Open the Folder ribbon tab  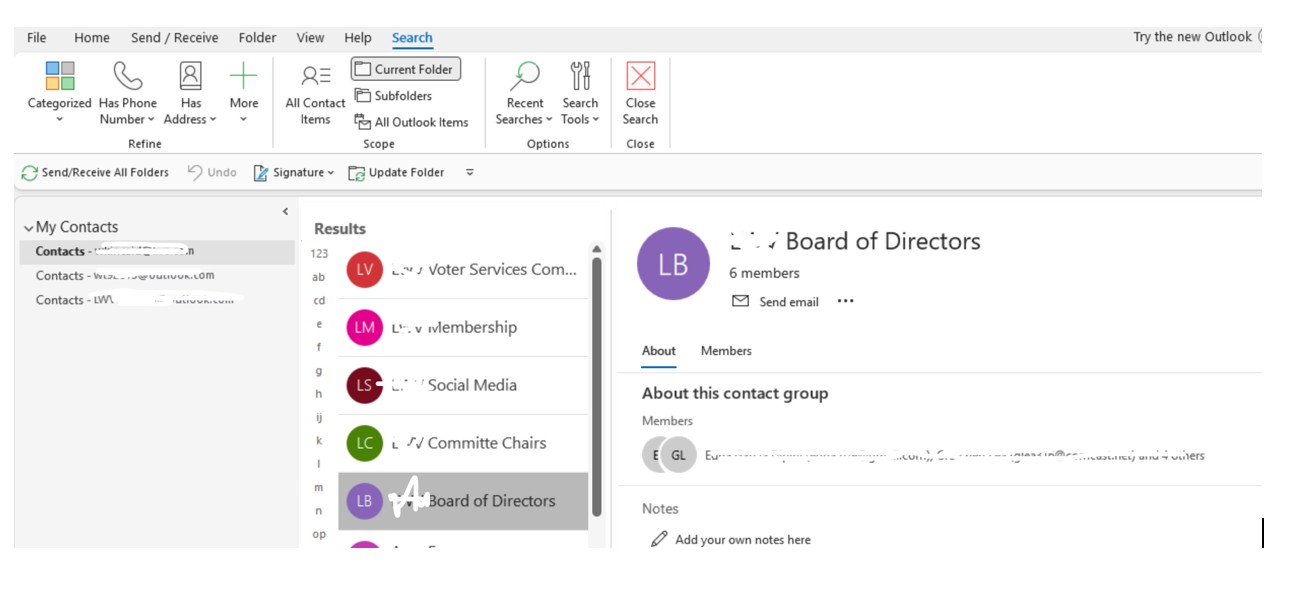(257, 38)
